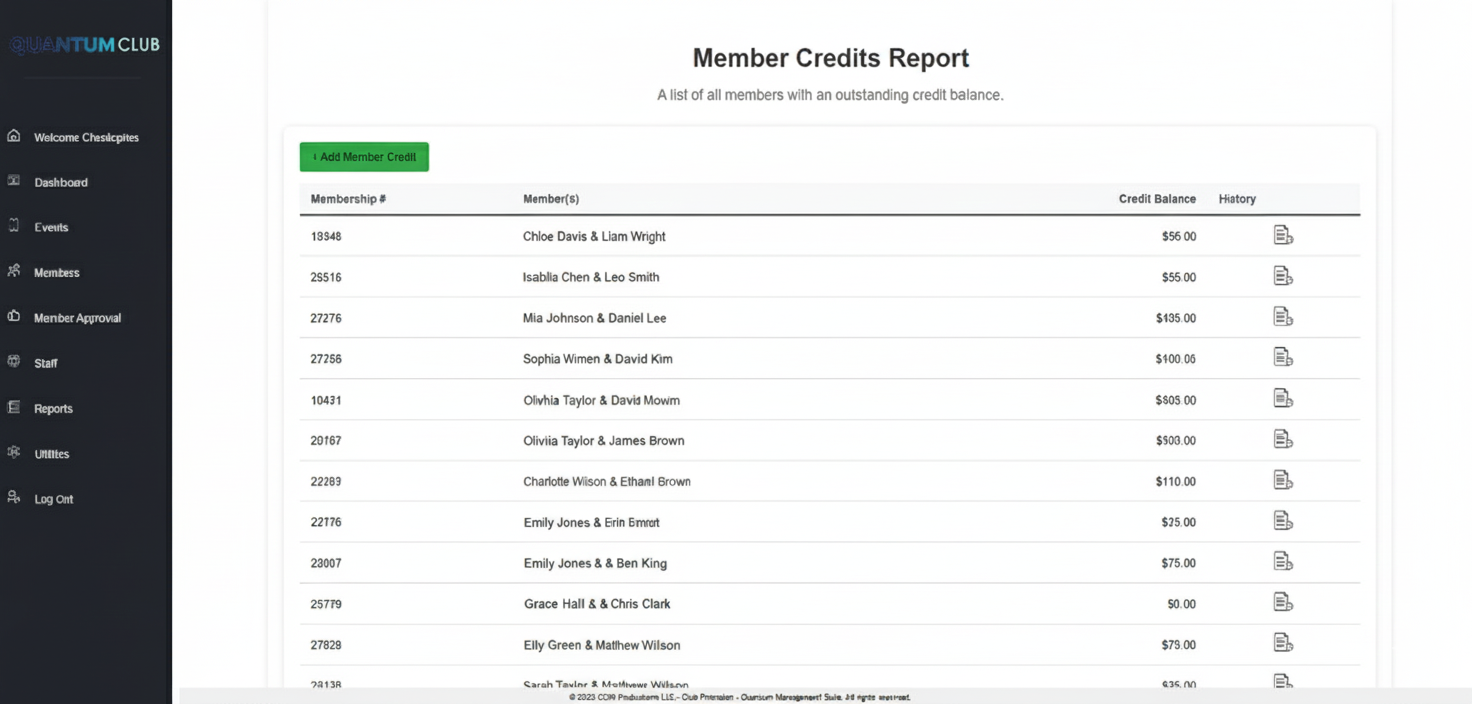This screenshot has height=704, width=1472.
Task: Open the Staff icon in sidebar
Action: (x=14, y=362)
